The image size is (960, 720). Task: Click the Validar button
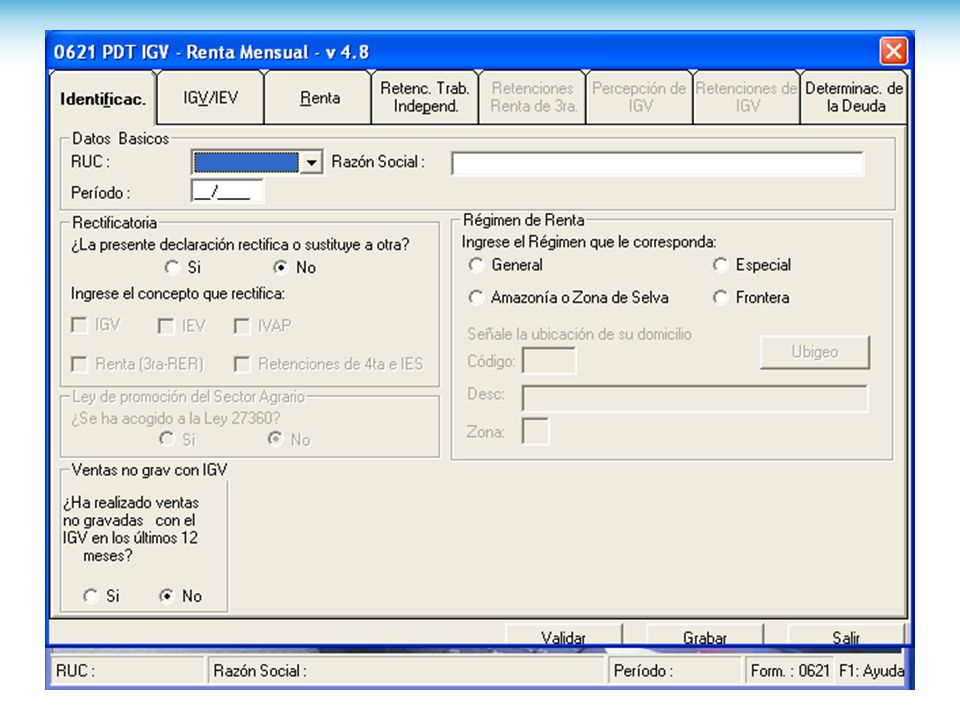click(x=563, y=636)
